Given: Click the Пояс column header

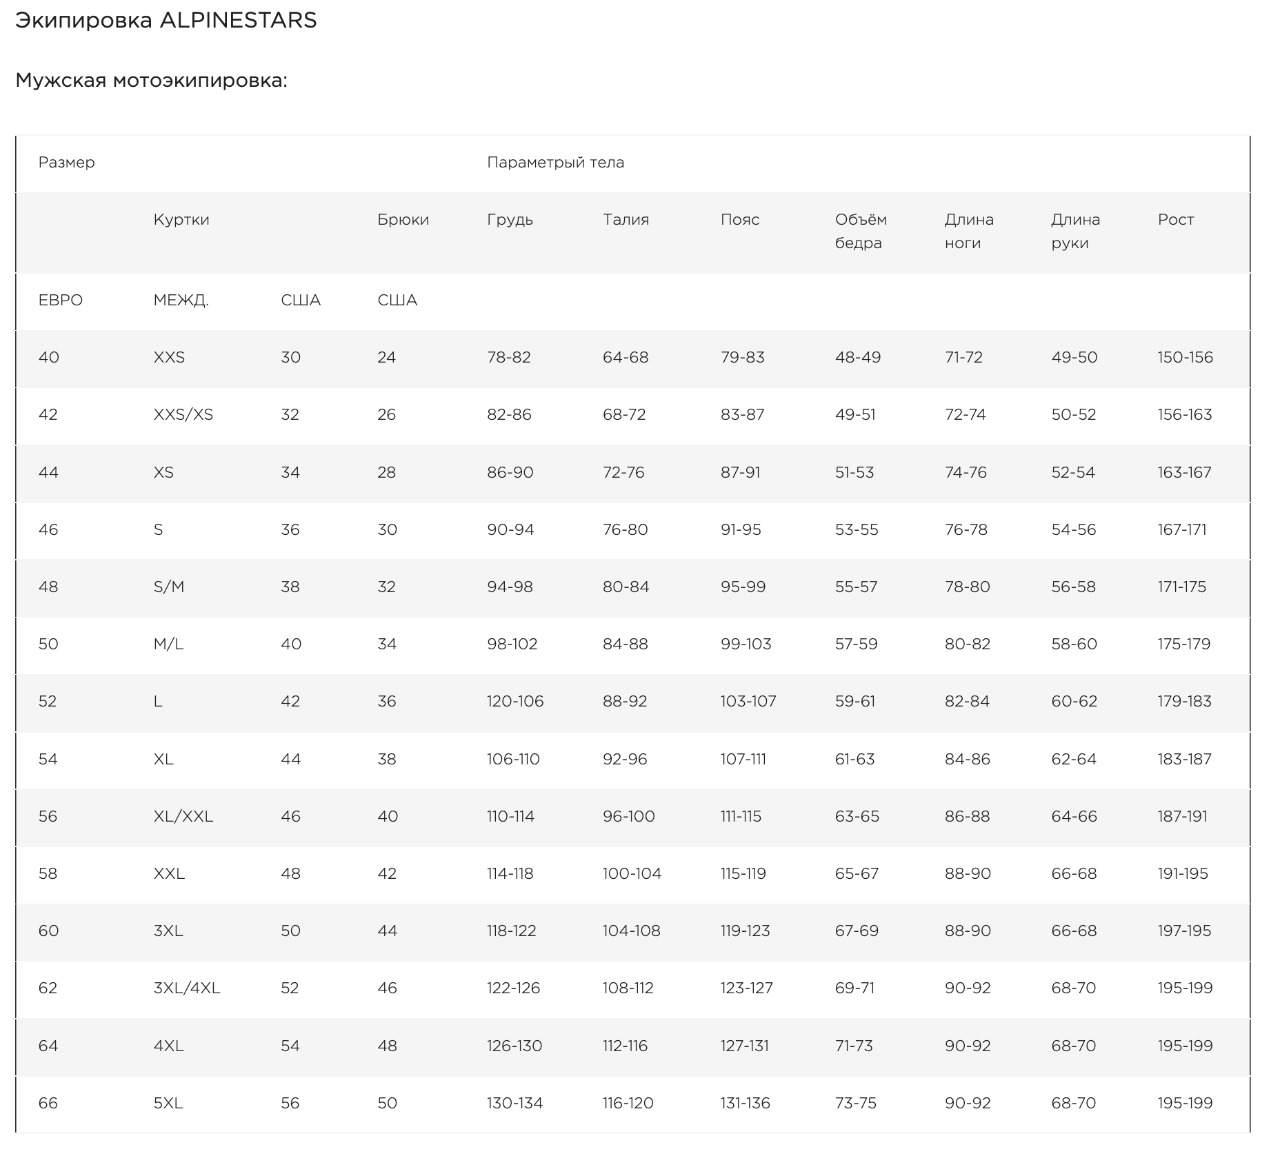Looking at the screenshot, I should coord(740,220).
